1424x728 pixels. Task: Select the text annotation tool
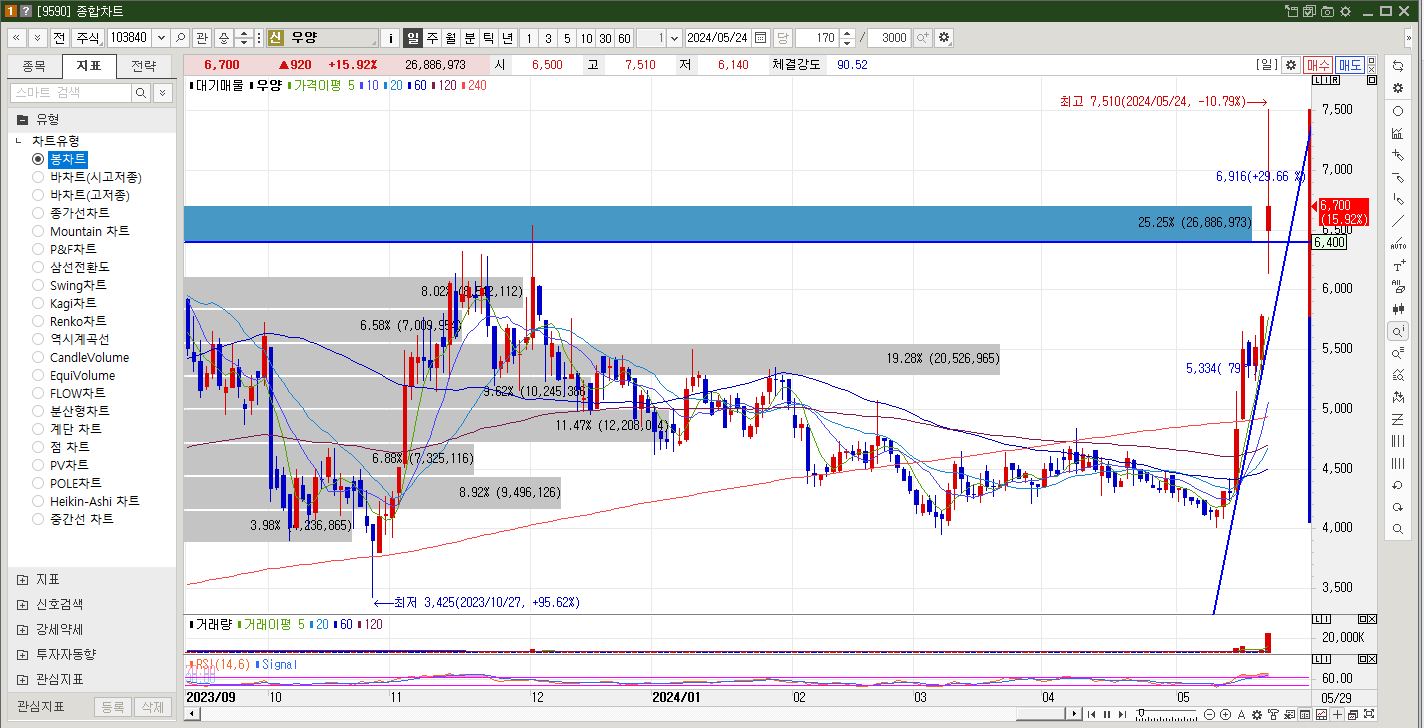tap(1398, 265)
